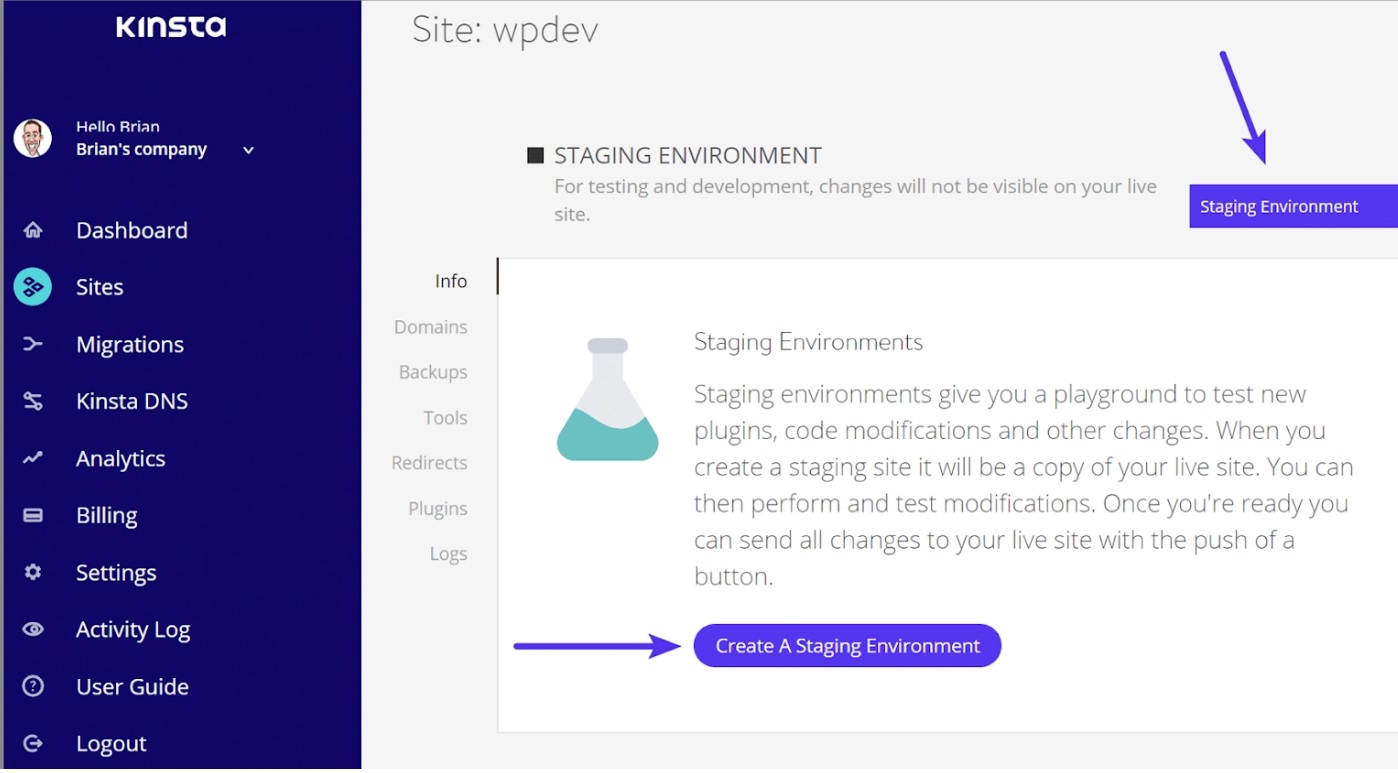Screen dimensions: 1398x773
Task: Select Logout in the sidebar
Action: [x=111, y=743]
